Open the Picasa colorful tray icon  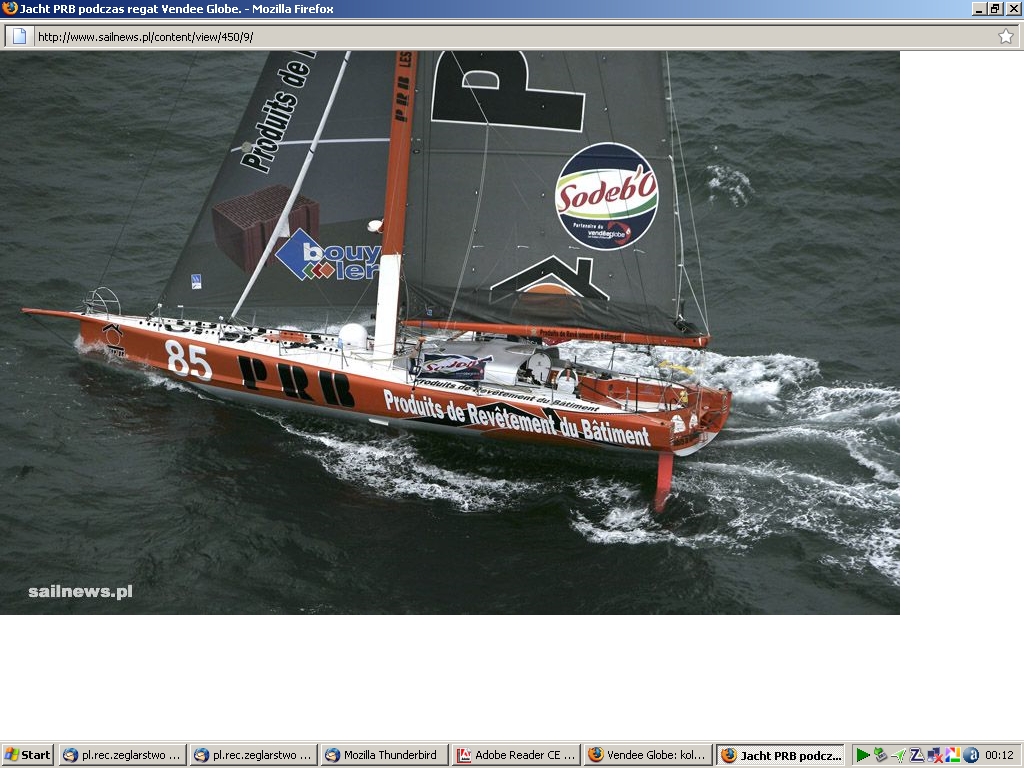point(952,755)
